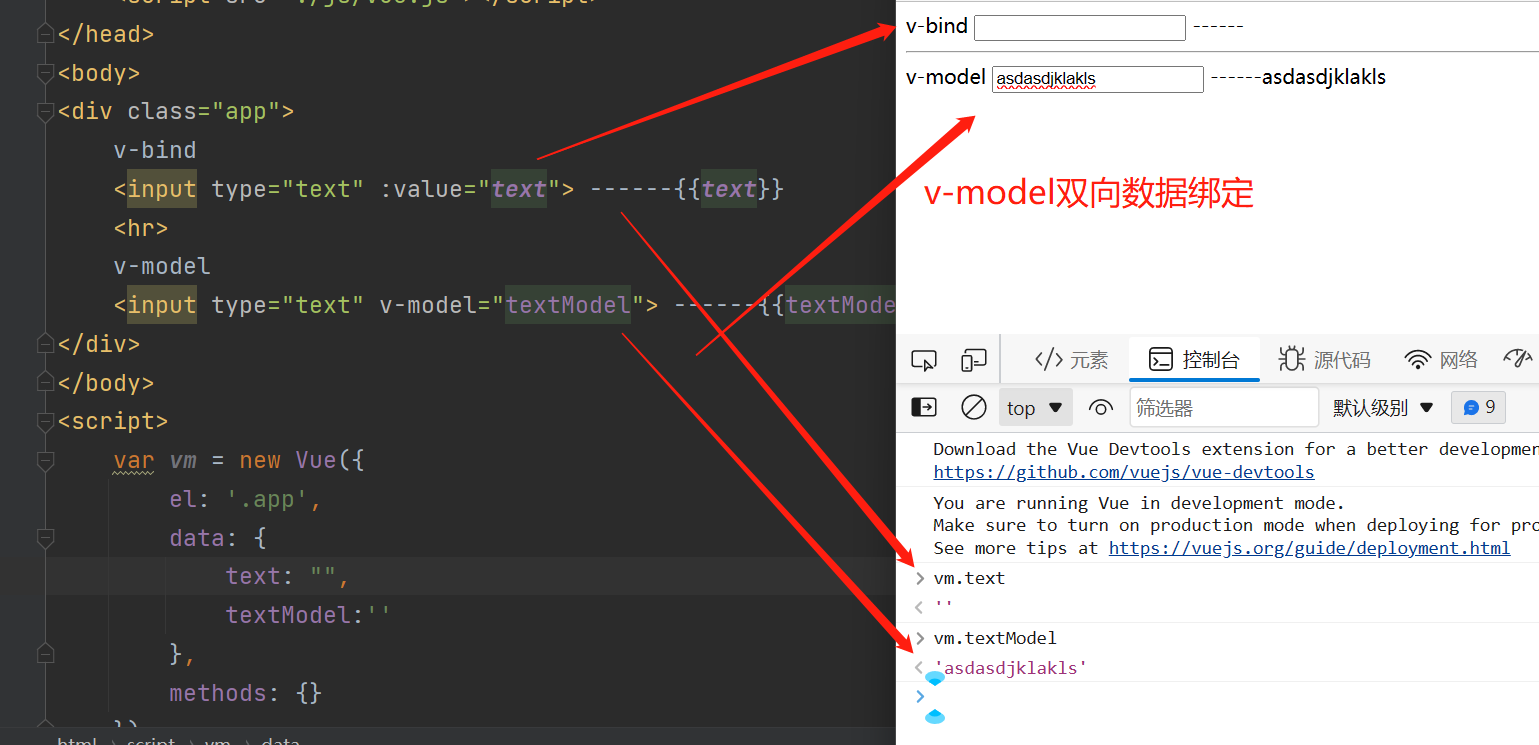
Task: Clear the console with the circle-slash icon
Action: (973, 407)
